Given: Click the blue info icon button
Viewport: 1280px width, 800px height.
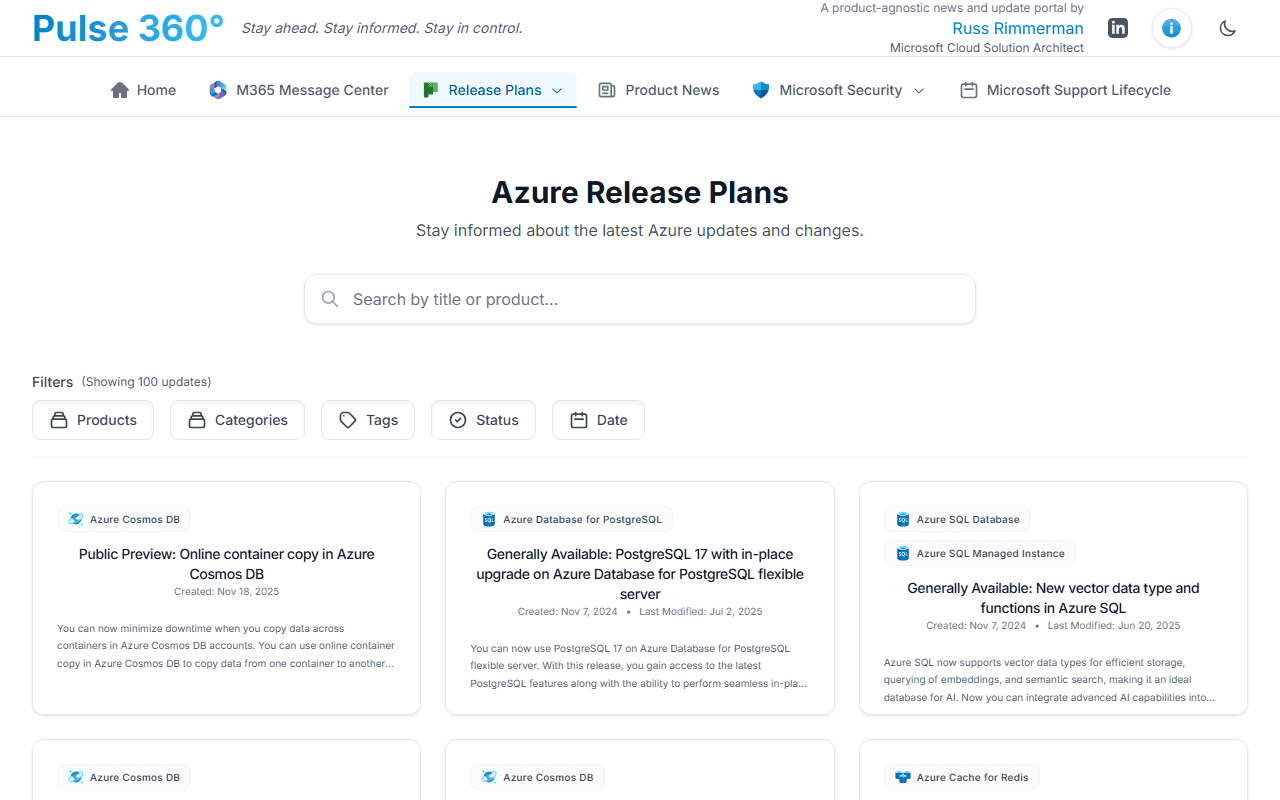Looking at the screenshot, I should (1172, 28).
